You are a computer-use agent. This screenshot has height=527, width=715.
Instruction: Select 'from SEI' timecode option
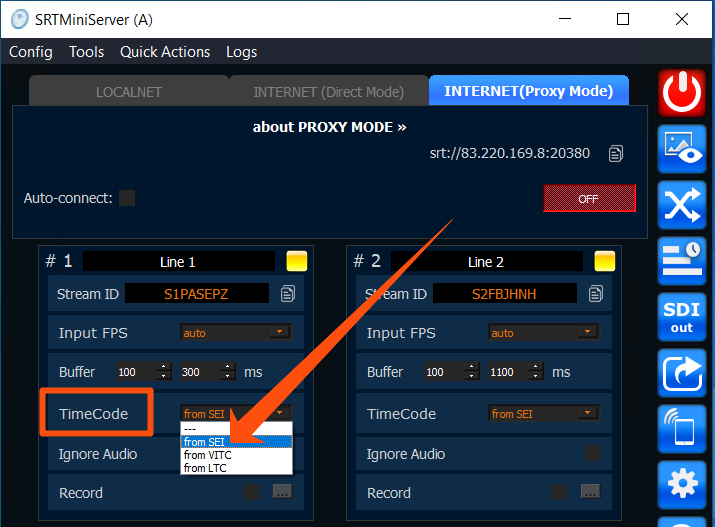click(x=236, y=442)
